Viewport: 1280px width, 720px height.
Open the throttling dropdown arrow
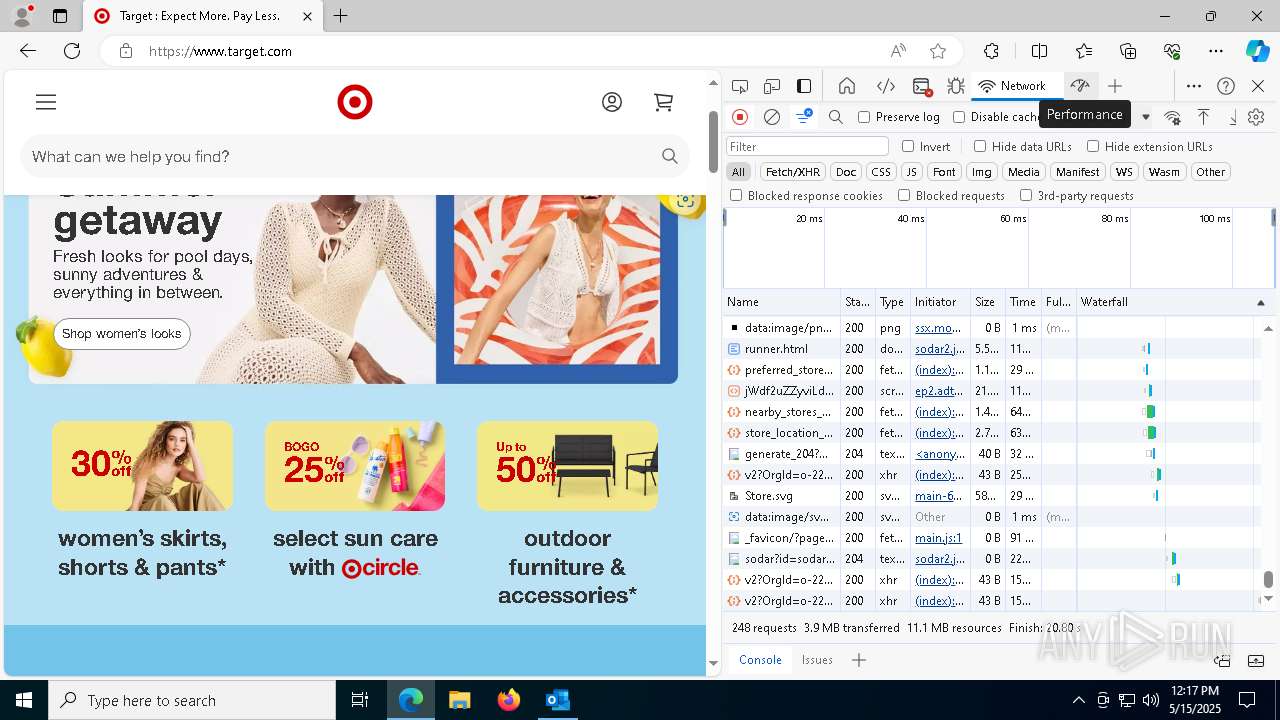(1146, 117)
